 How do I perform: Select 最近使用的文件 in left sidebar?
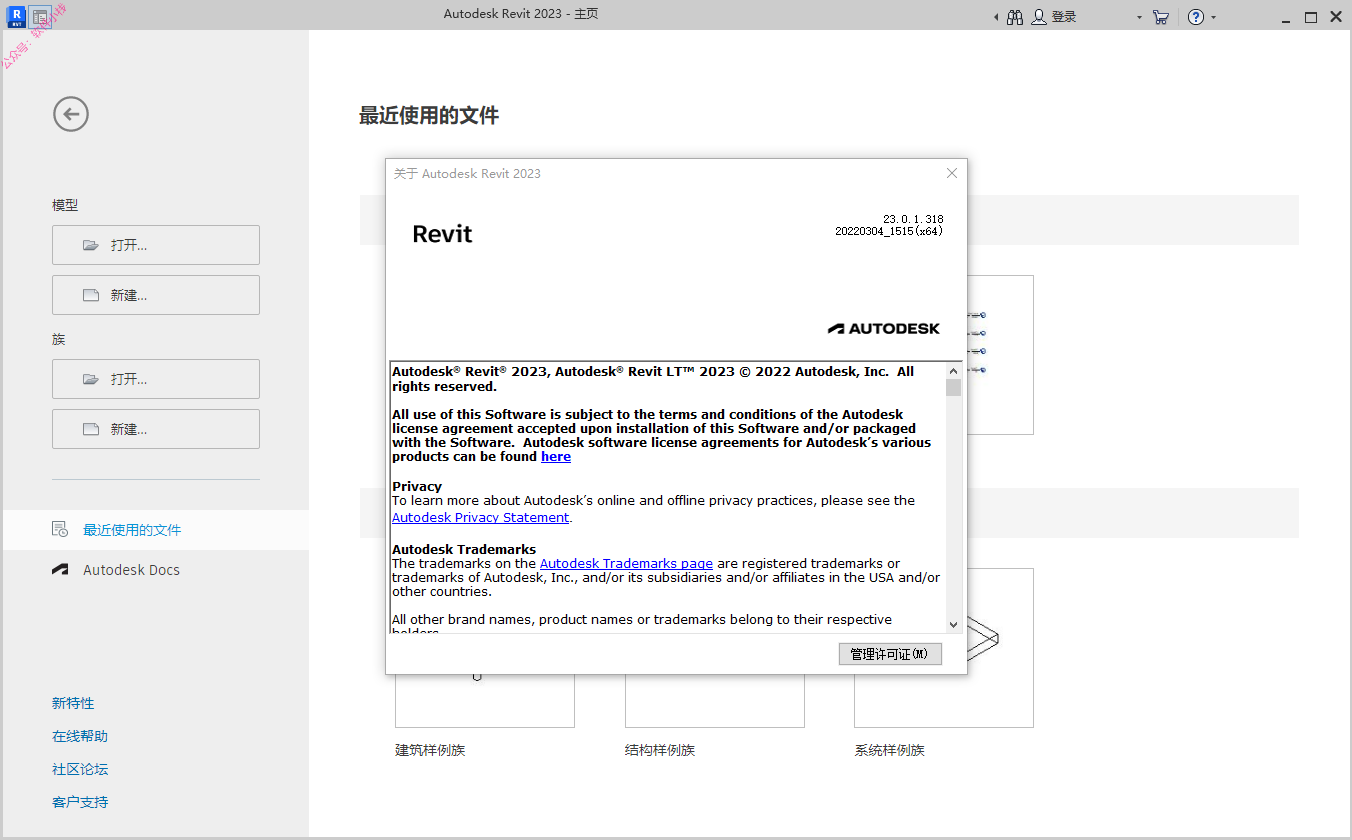tap(156, 530)
